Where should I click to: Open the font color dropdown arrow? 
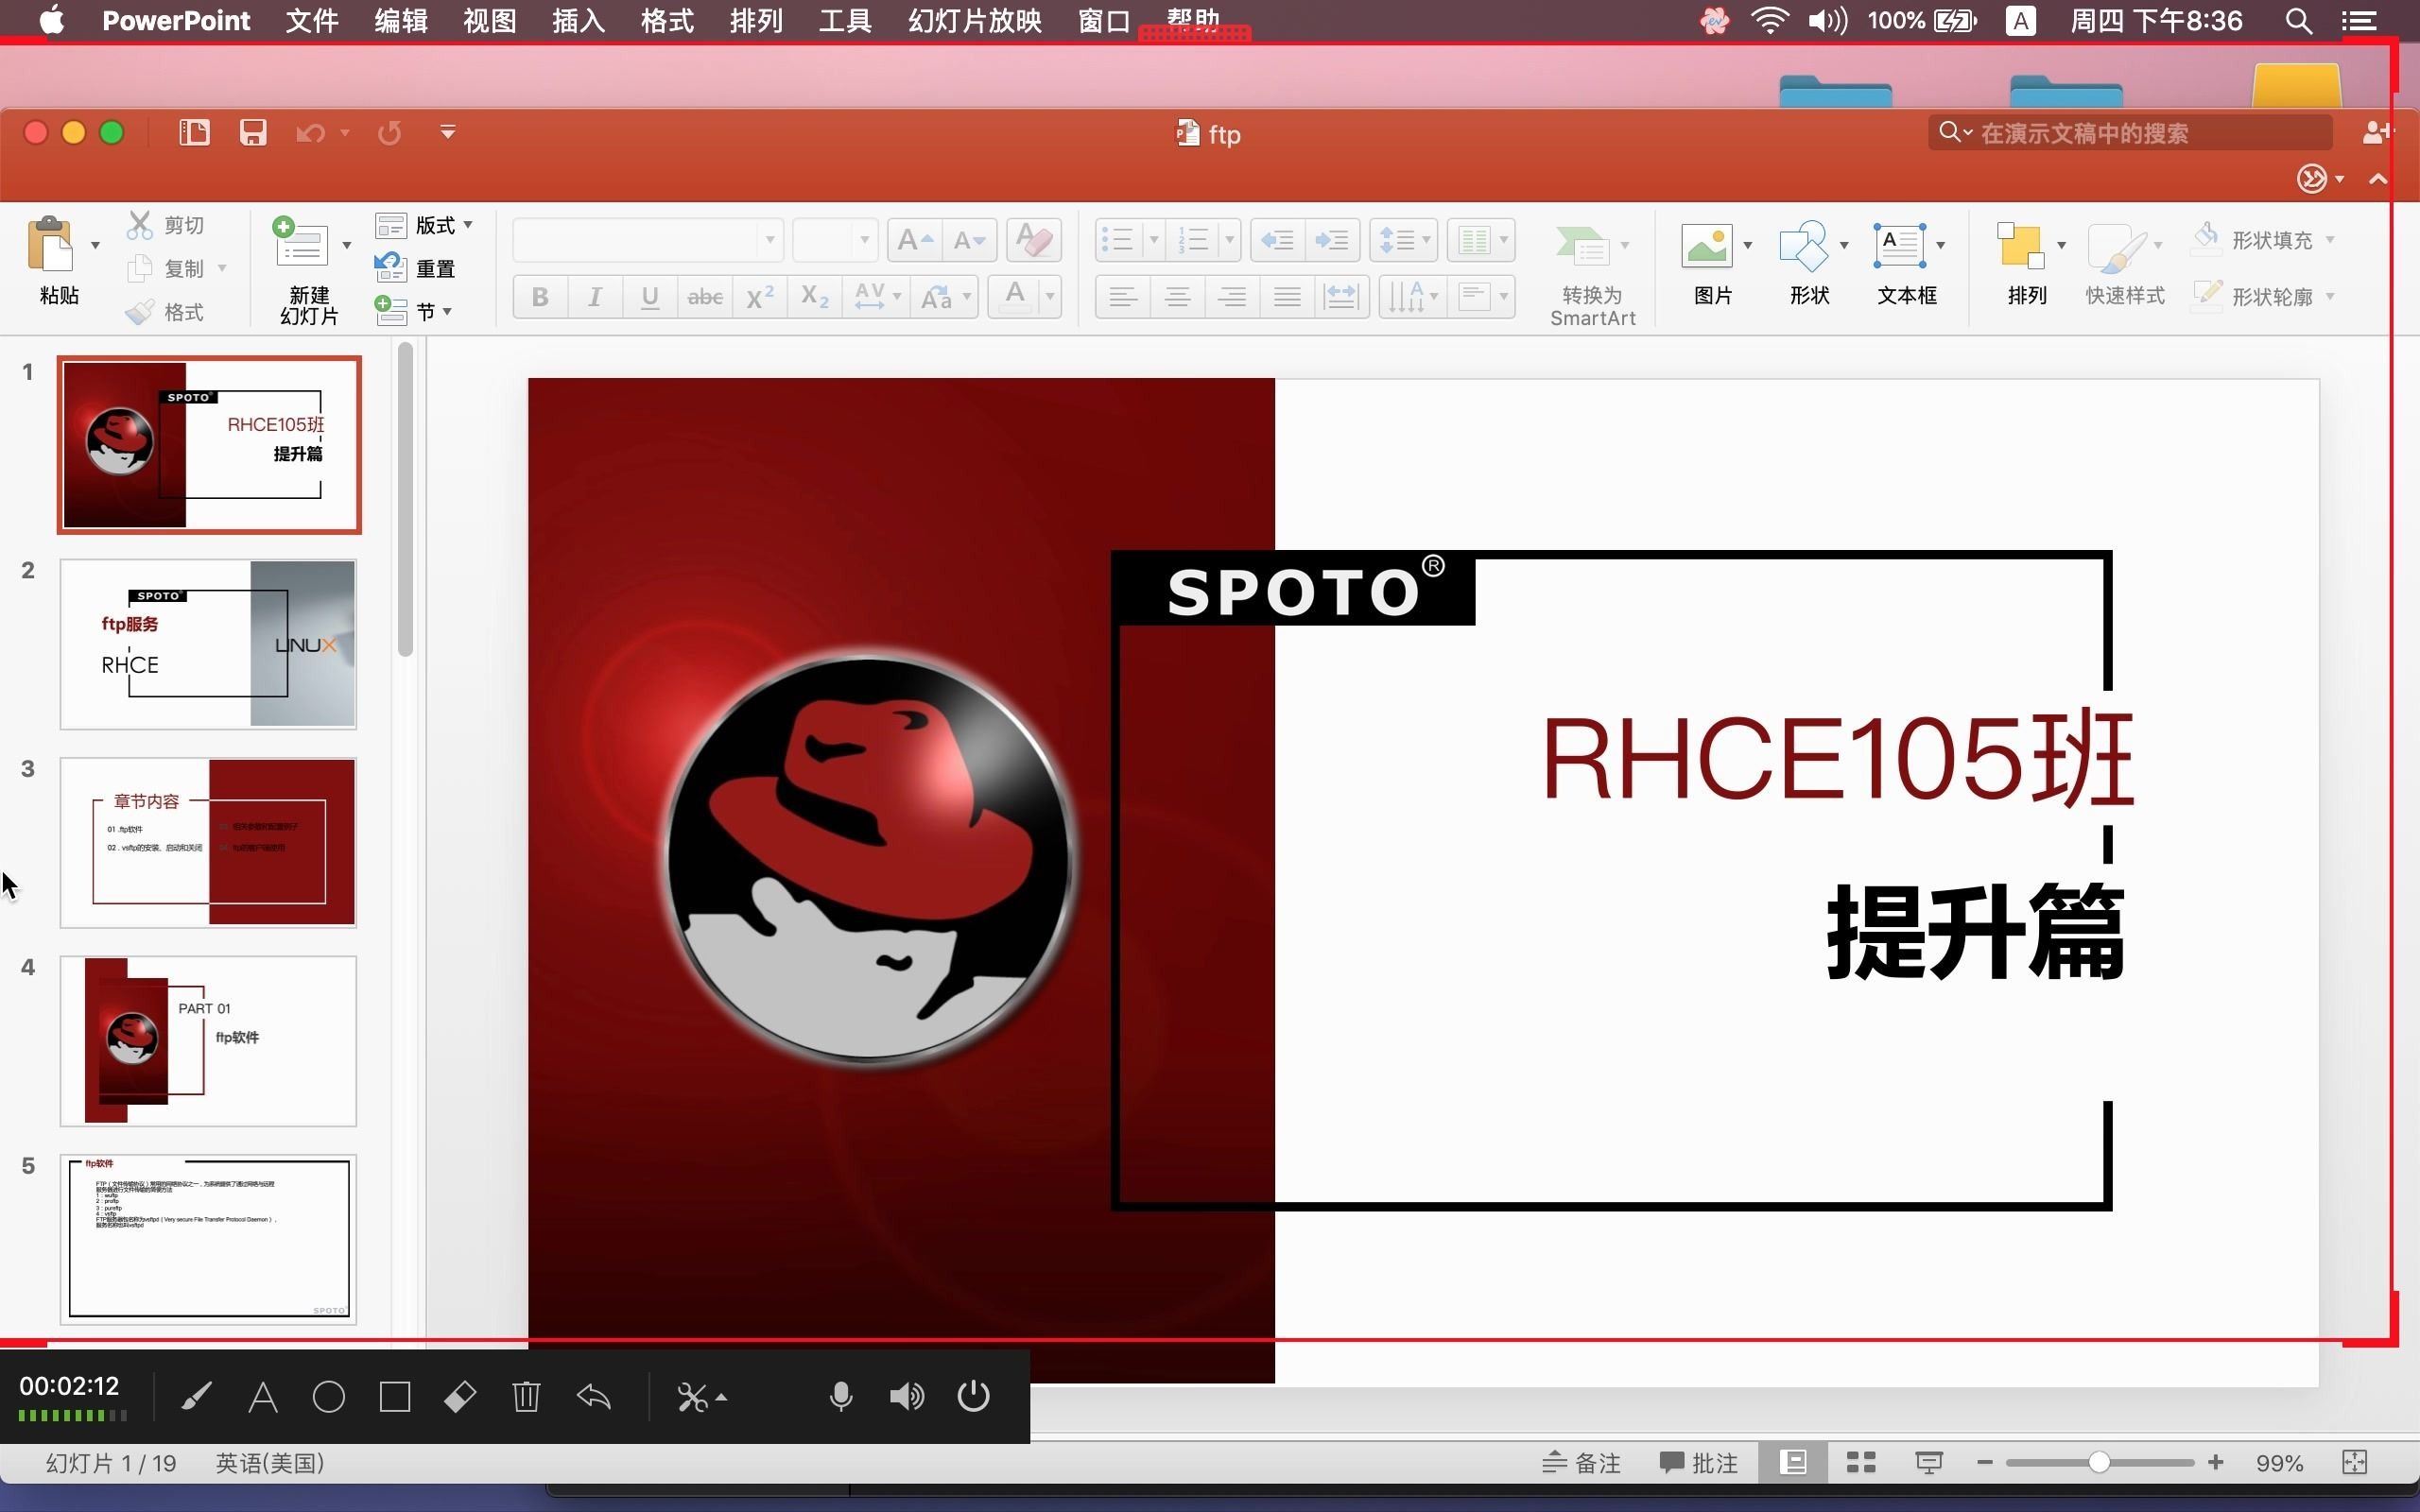click(1050, 296)
